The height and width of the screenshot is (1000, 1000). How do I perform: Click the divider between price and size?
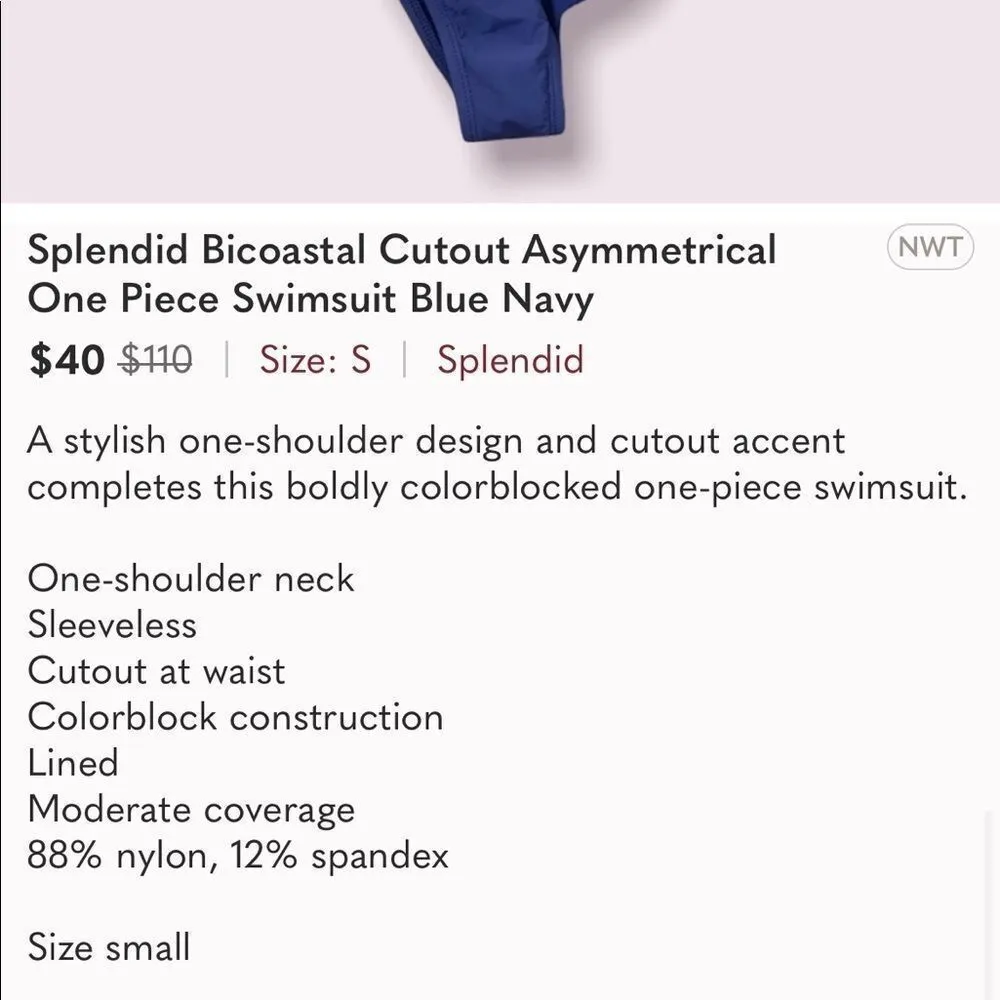(x=223, y=359)
